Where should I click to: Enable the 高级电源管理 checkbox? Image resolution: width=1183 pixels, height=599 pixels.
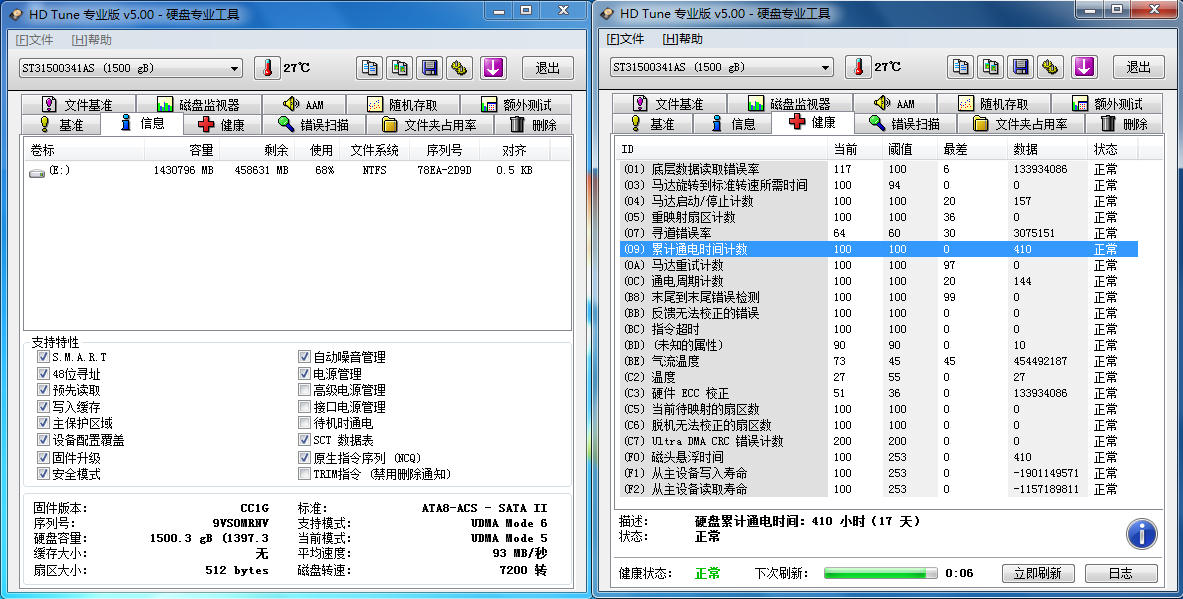click(x=304, y=391)
